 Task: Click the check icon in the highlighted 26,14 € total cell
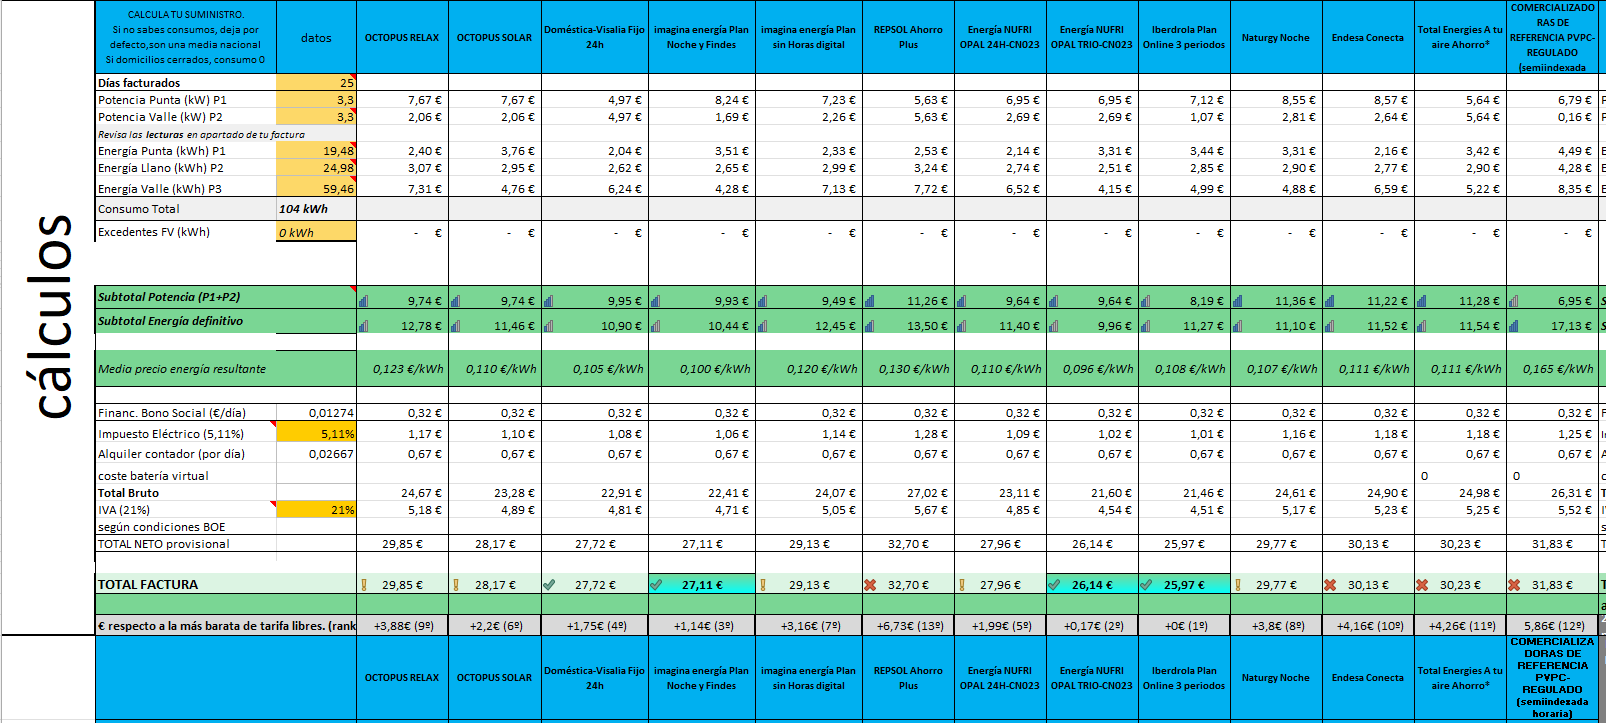1054,585
